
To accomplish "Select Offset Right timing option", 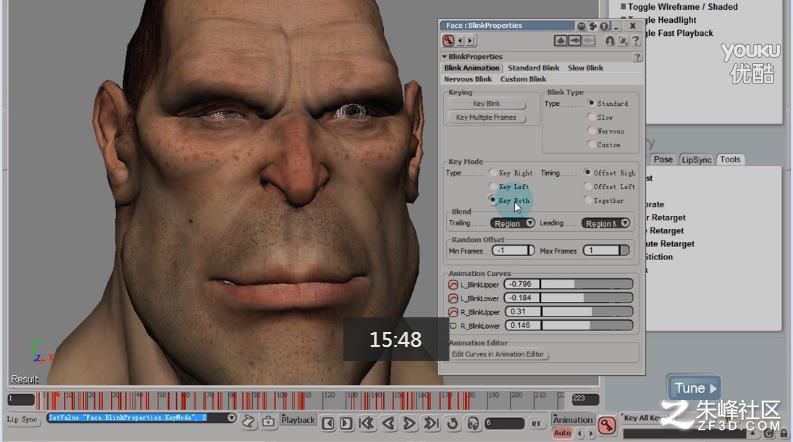I will tap(587, 172).
